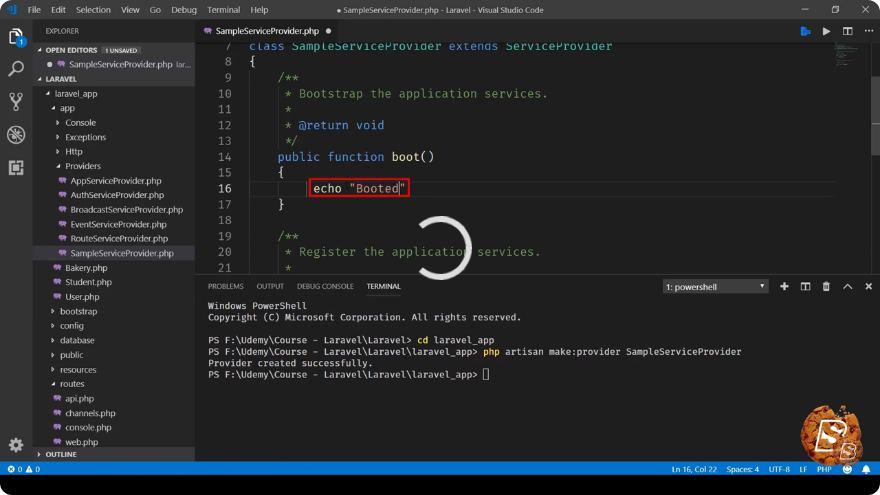
Task: Open the Manage gear settings icon
Action: 16,445
